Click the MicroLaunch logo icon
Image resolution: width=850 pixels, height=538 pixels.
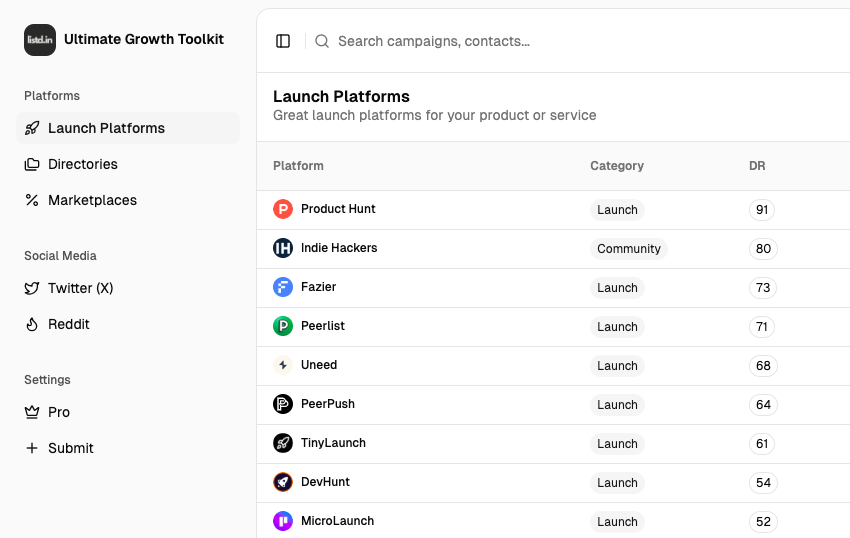(x=283, y=521)
